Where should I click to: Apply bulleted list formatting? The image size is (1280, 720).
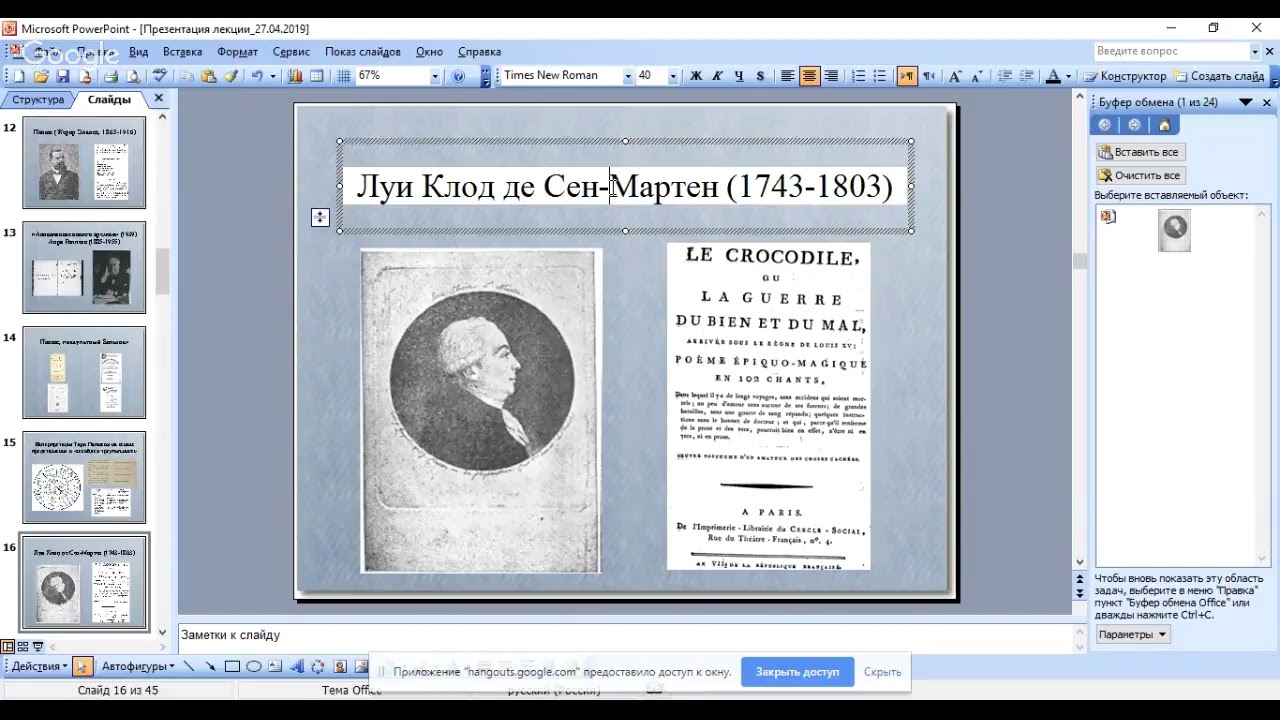point(880,76)
